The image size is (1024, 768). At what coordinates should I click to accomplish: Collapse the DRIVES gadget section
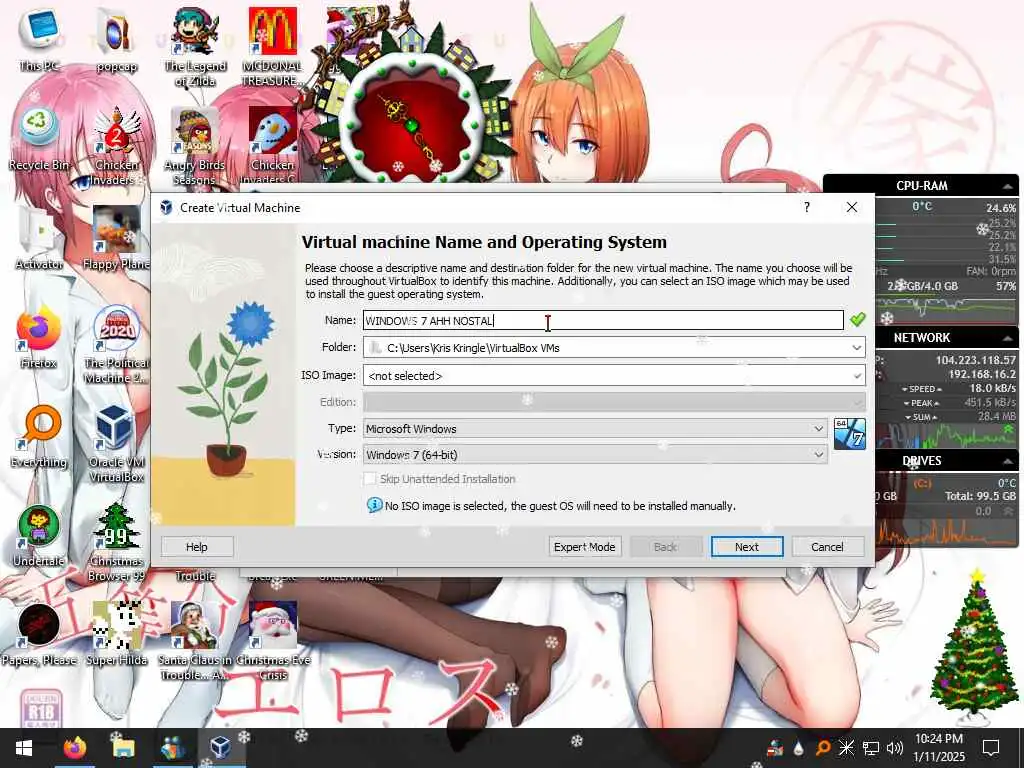click(1008, 461)
